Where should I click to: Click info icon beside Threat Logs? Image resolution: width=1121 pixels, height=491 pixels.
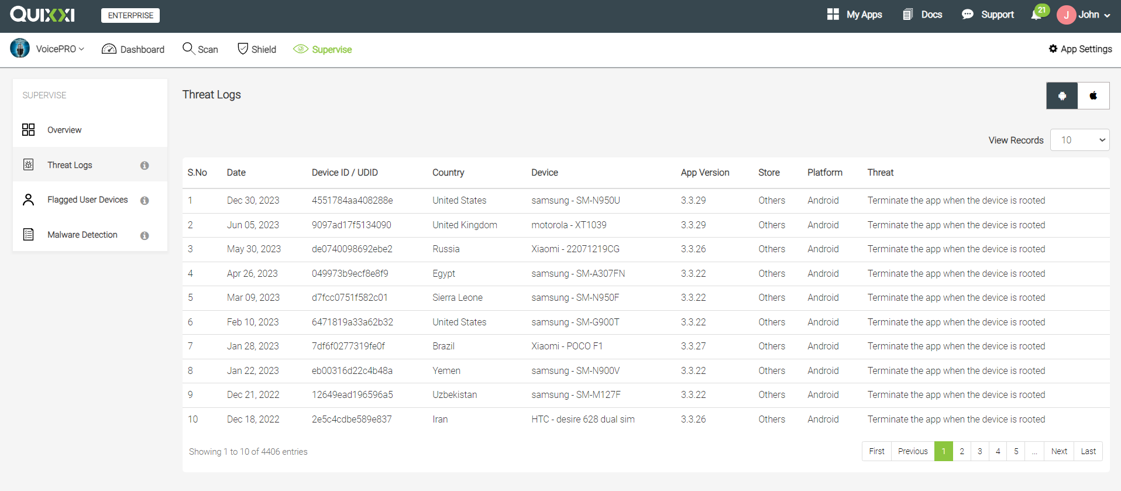point(144,166)
